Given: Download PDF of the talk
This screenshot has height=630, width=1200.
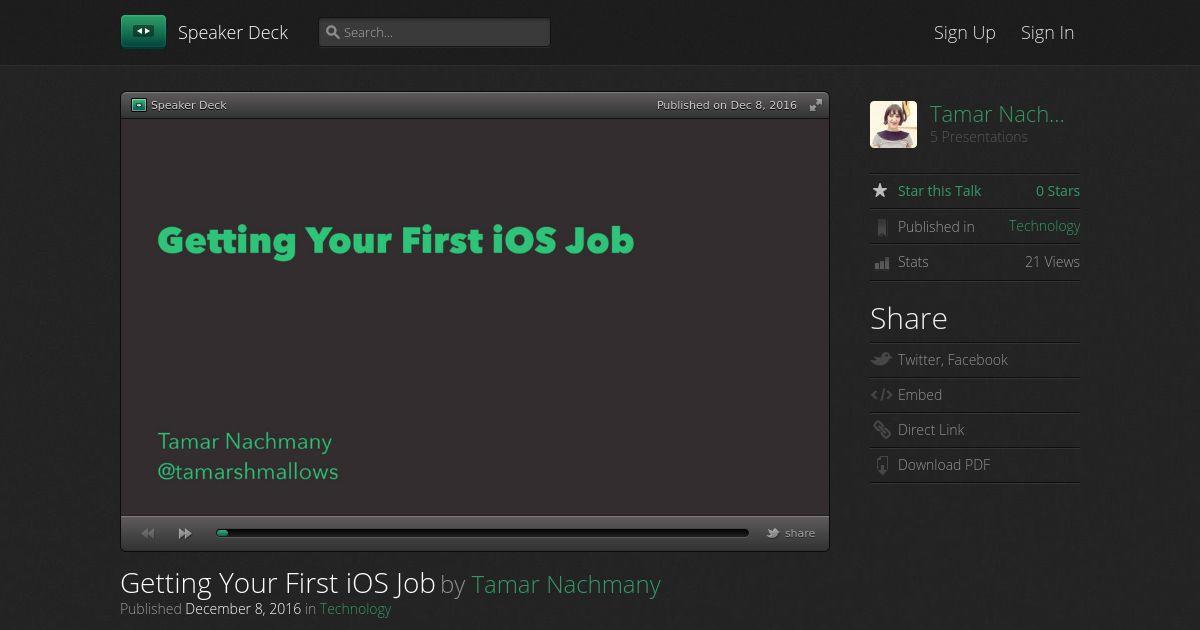Looking at the screenshot, I should tap(944, 465).
